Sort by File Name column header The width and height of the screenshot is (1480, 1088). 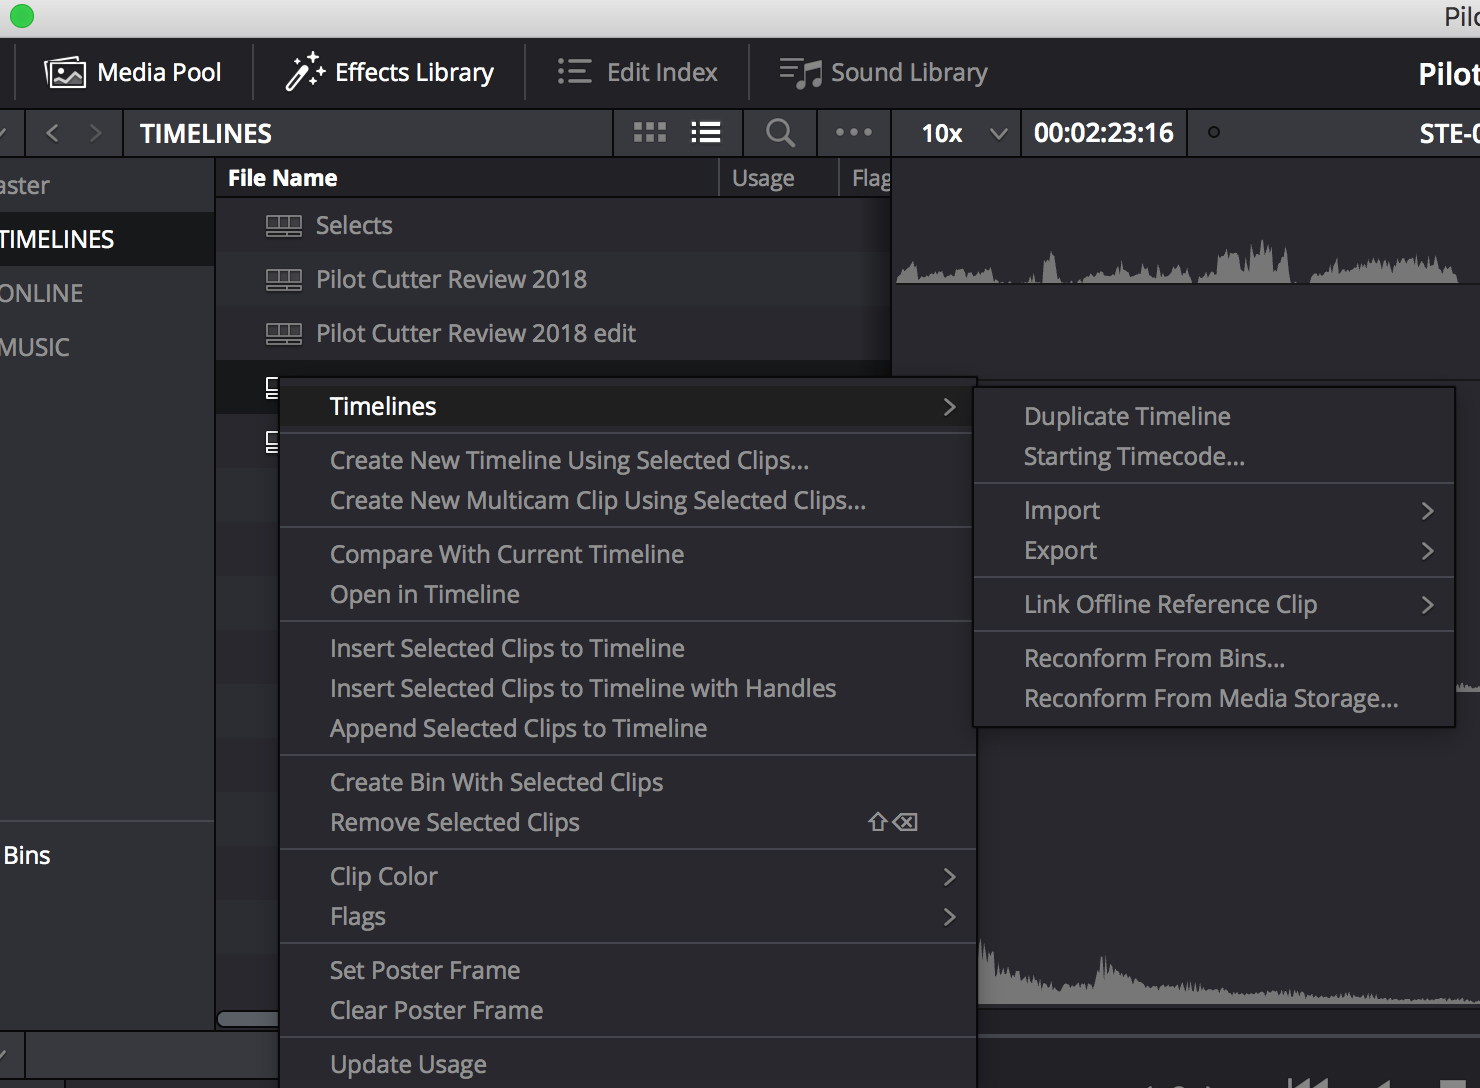467,178
